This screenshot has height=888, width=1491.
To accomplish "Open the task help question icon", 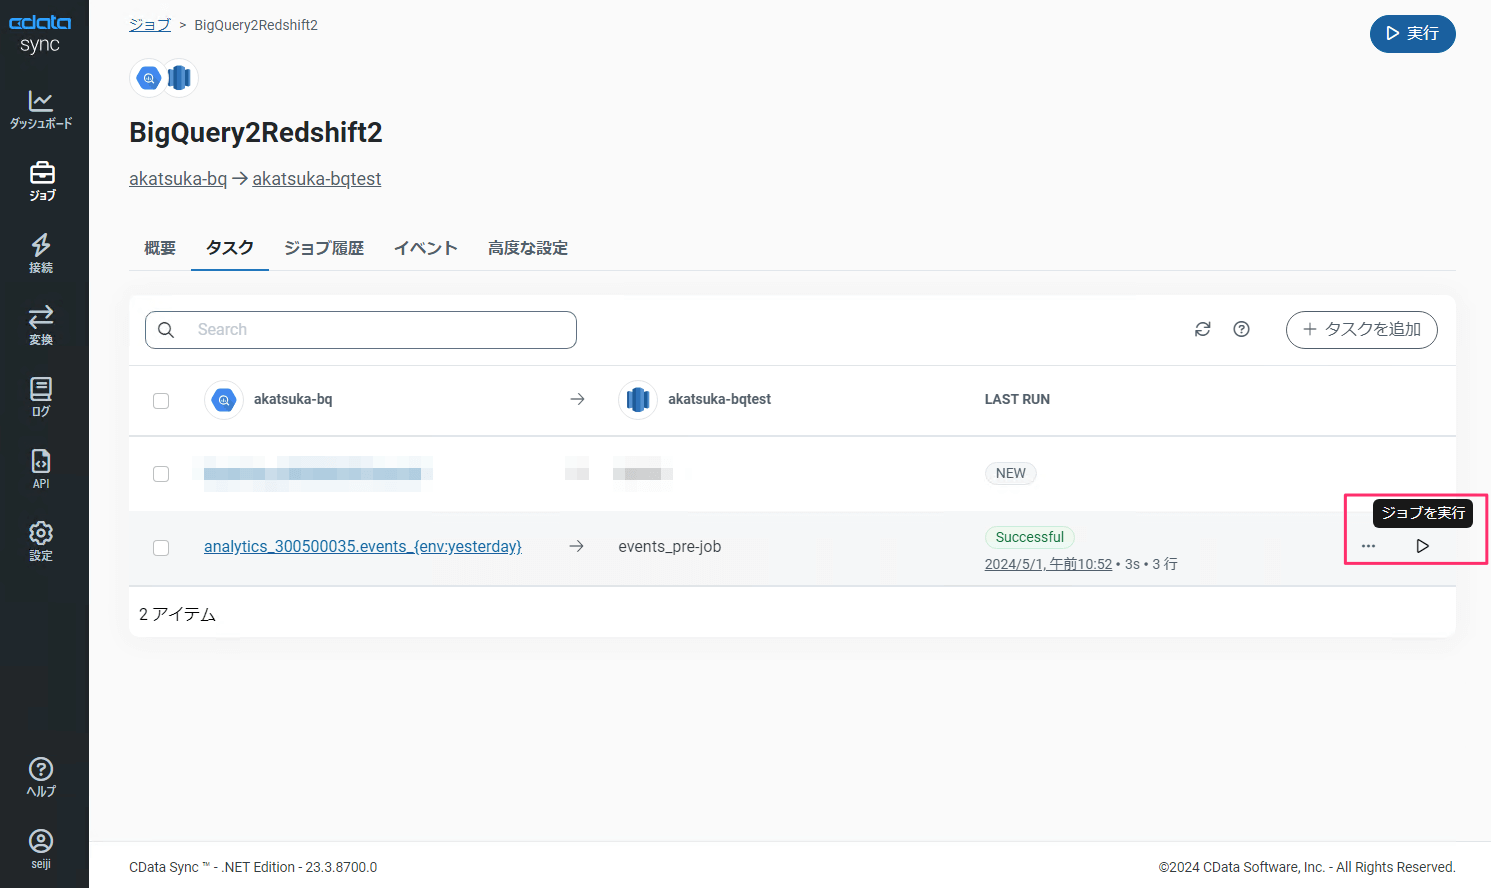I will 1241,329.
